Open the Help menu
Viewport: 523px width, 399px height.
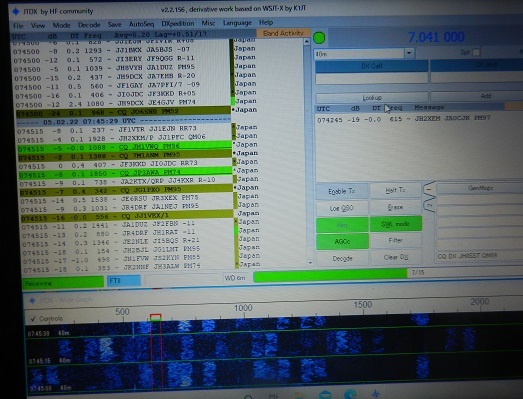click(x=266, y=23)
